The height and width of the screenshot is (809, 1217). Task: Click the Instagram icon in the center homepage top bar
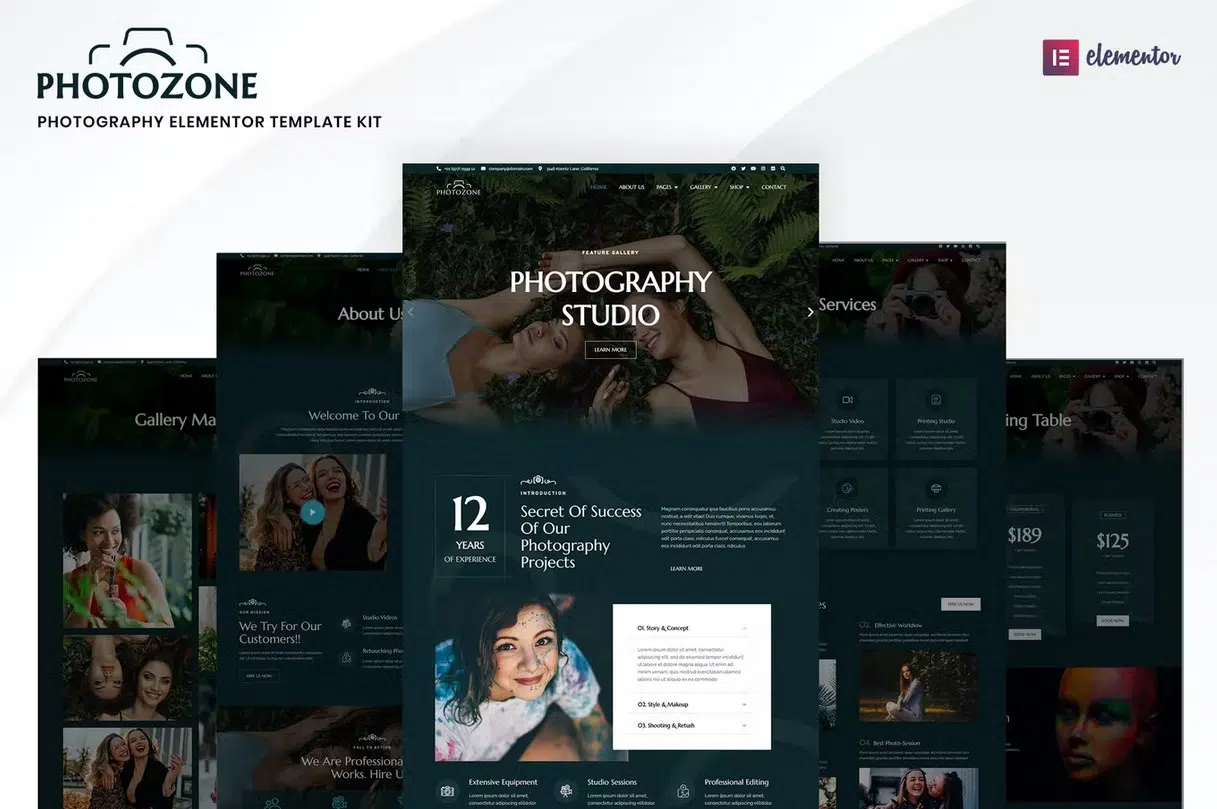(x=763, y=169)
